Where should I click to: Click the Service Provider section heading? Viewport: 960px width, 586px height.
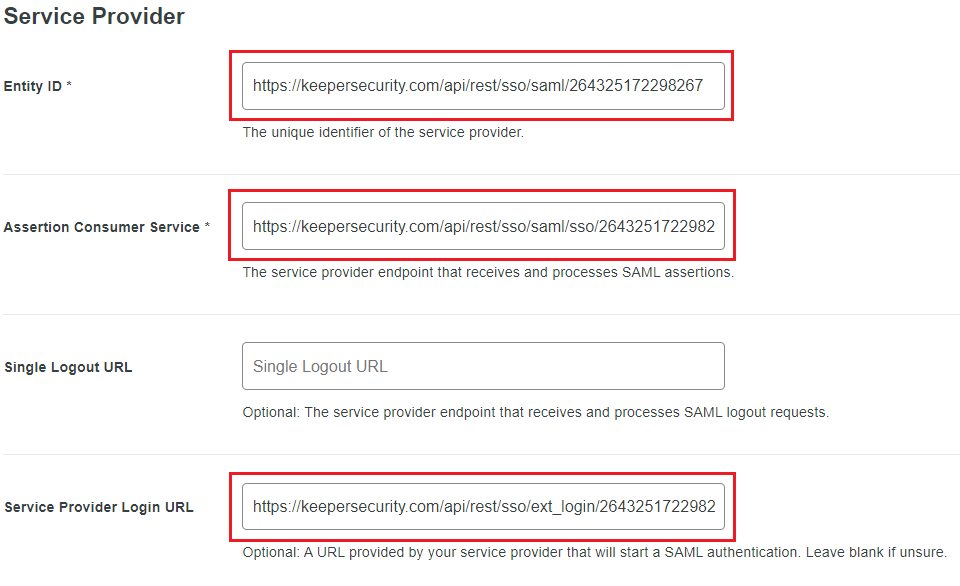[x=94, y=17]
